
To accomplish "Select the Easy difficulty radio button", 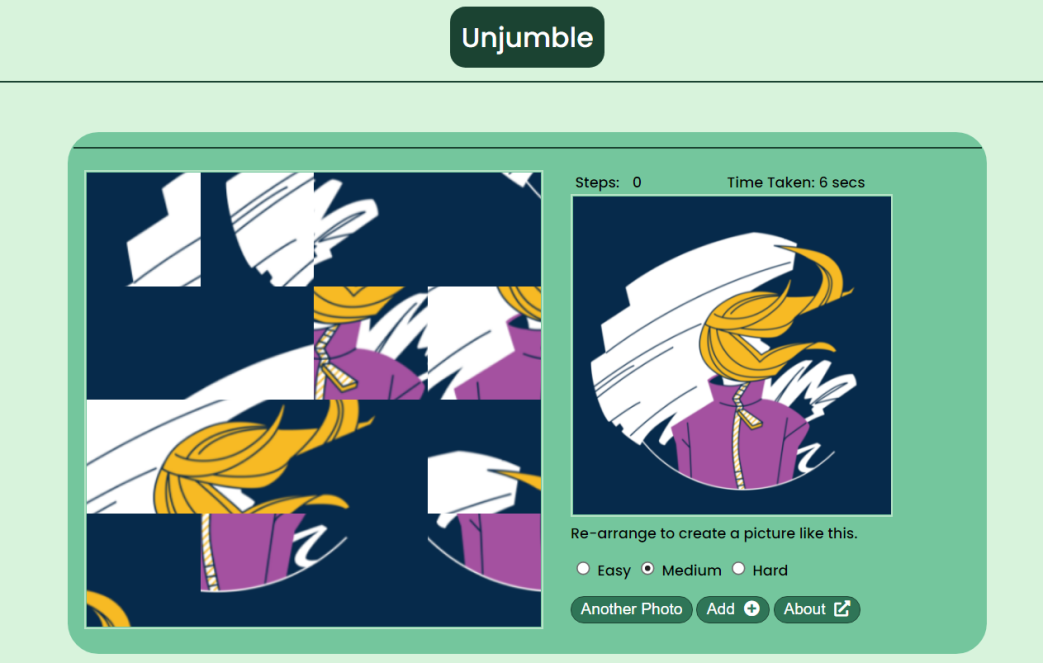I will [x=583, y=569].
